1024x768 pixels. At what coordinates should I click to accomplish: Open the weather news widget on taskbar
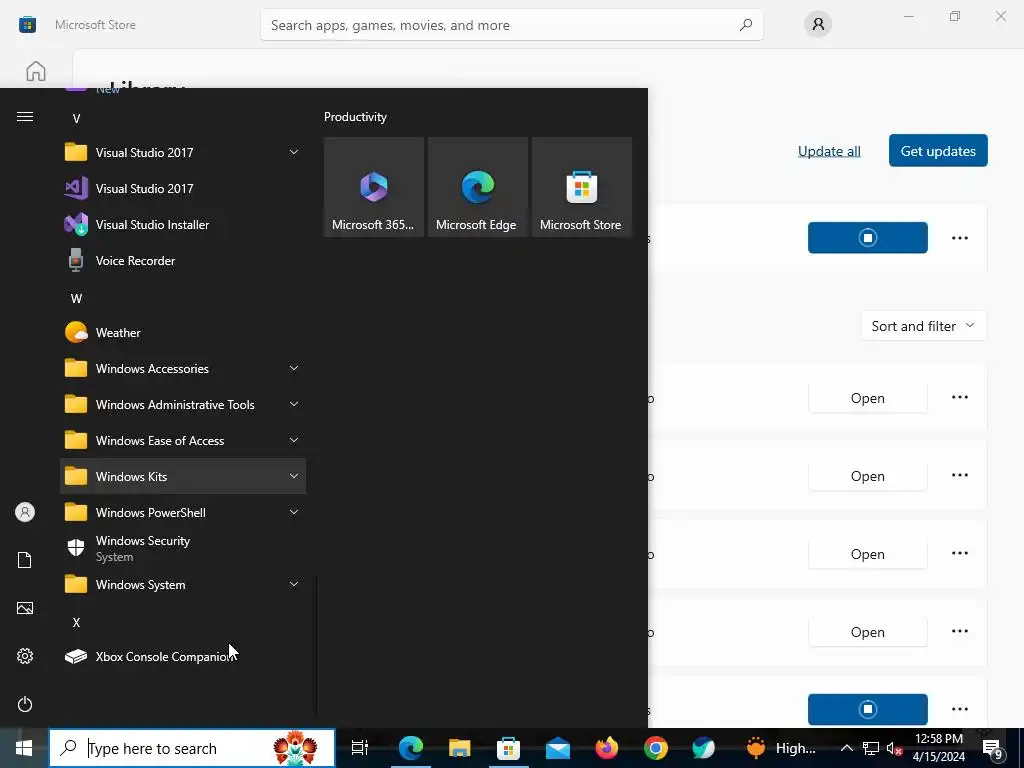[x=782, y=748]
